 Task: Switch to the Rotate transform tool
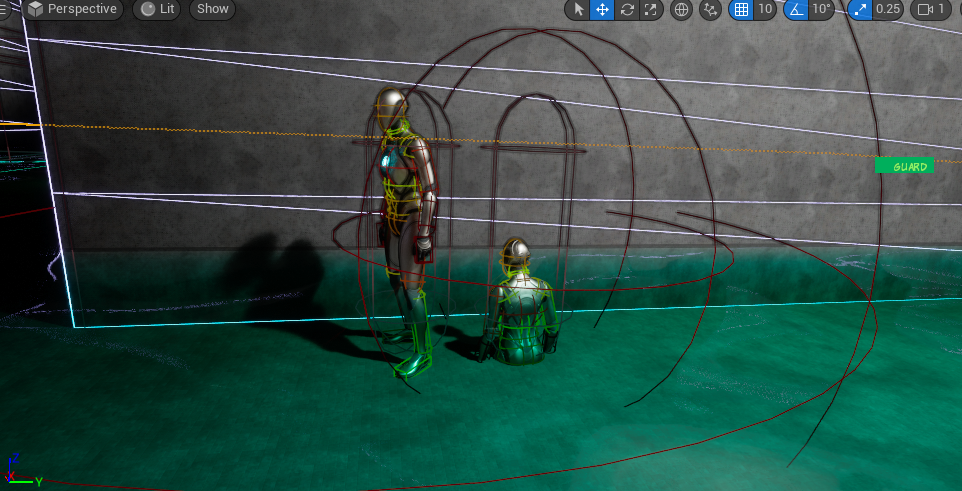(627, 9)
